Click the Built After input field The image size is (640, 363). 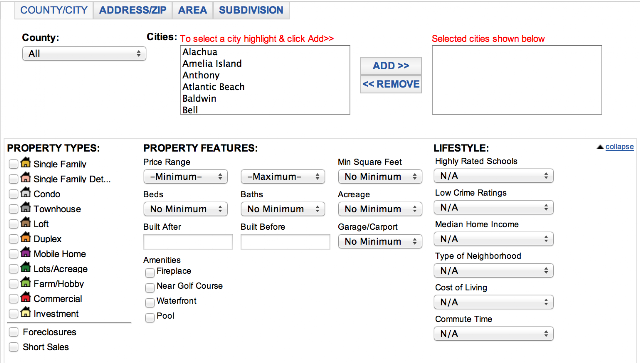pyautogui.click(x=188, y=242)
